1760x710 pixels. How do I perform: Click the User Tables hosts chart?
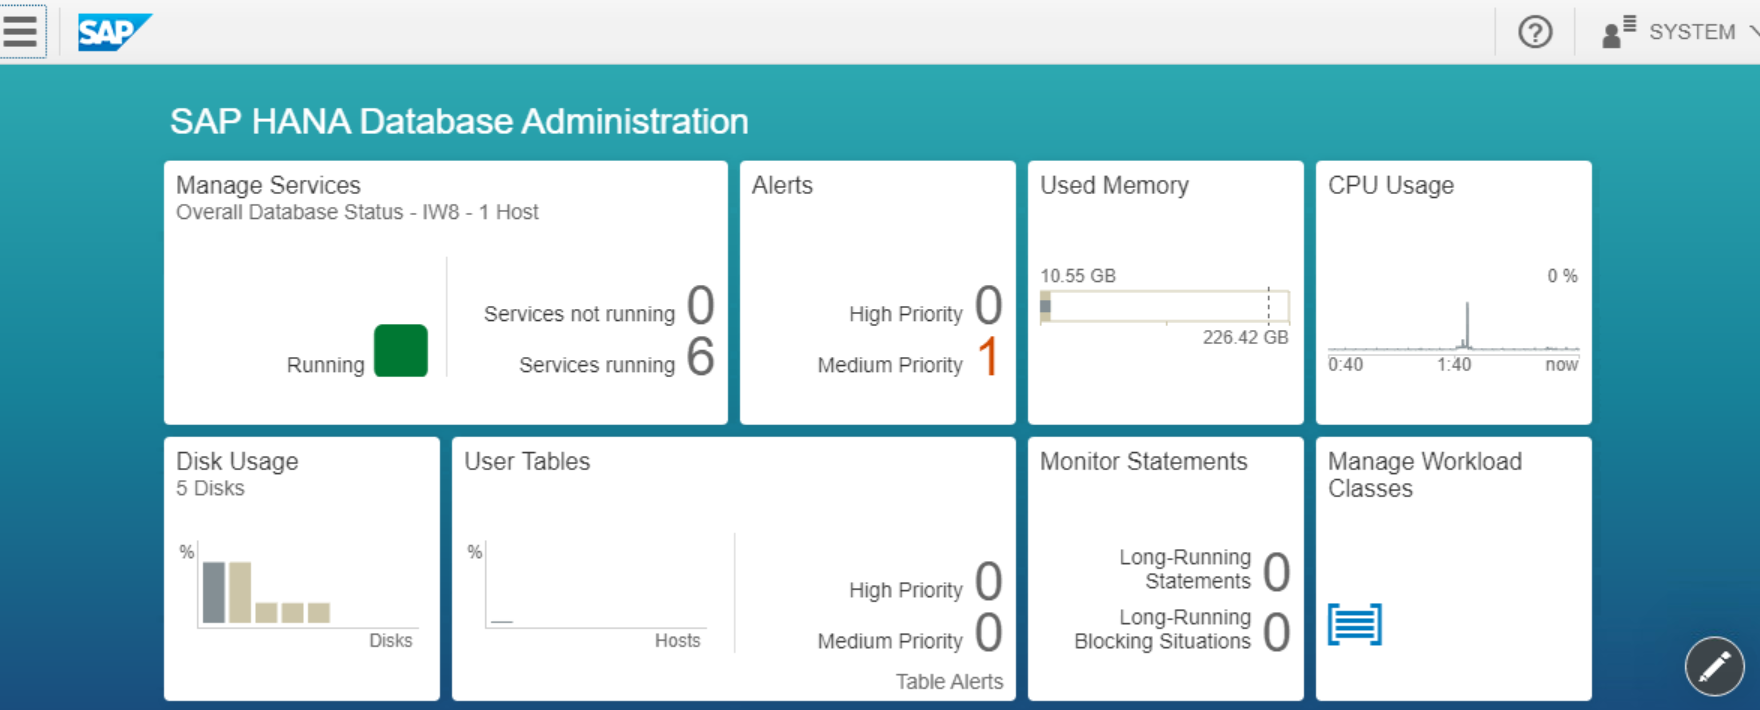click(596, 585)
